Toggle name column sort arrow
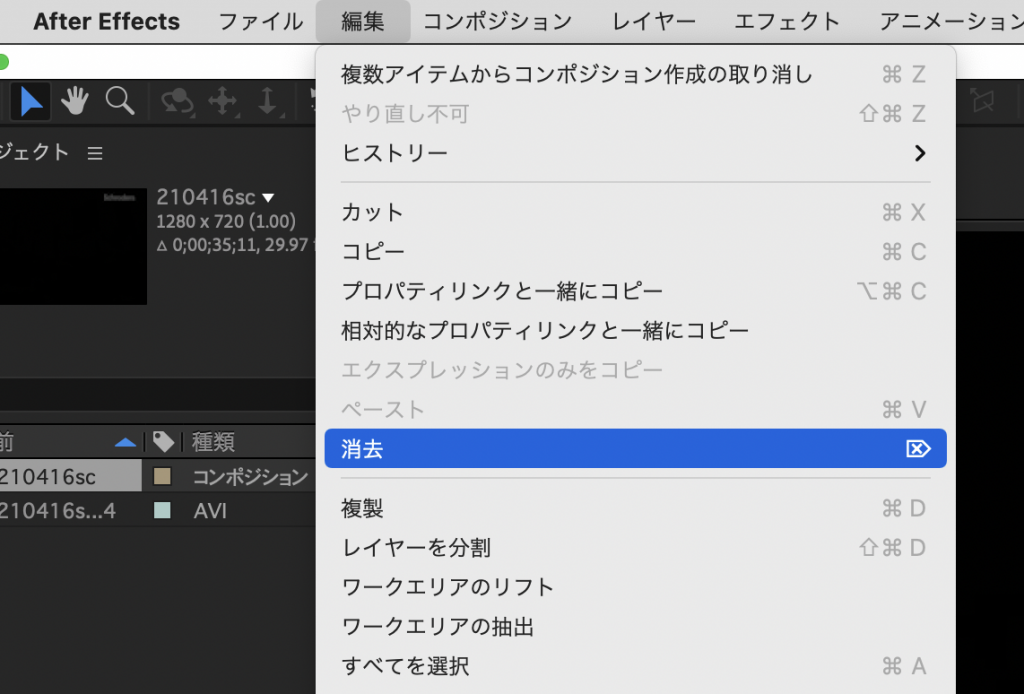The height and width of the screenshot is (694, 1024). (x=125, y=442)
